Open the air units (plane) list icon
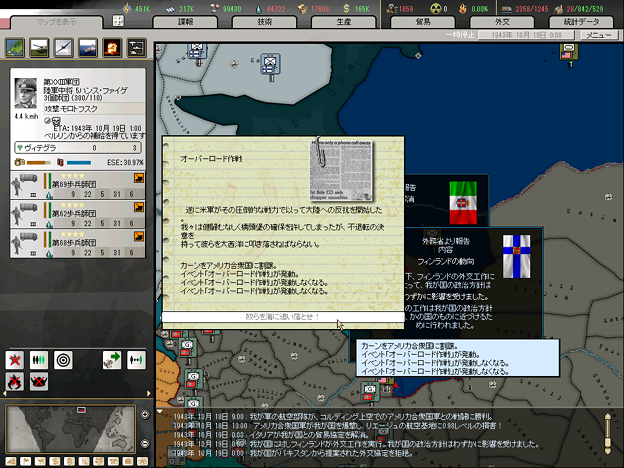The height and width of the screenshot is (468, 624). [64, 48]
